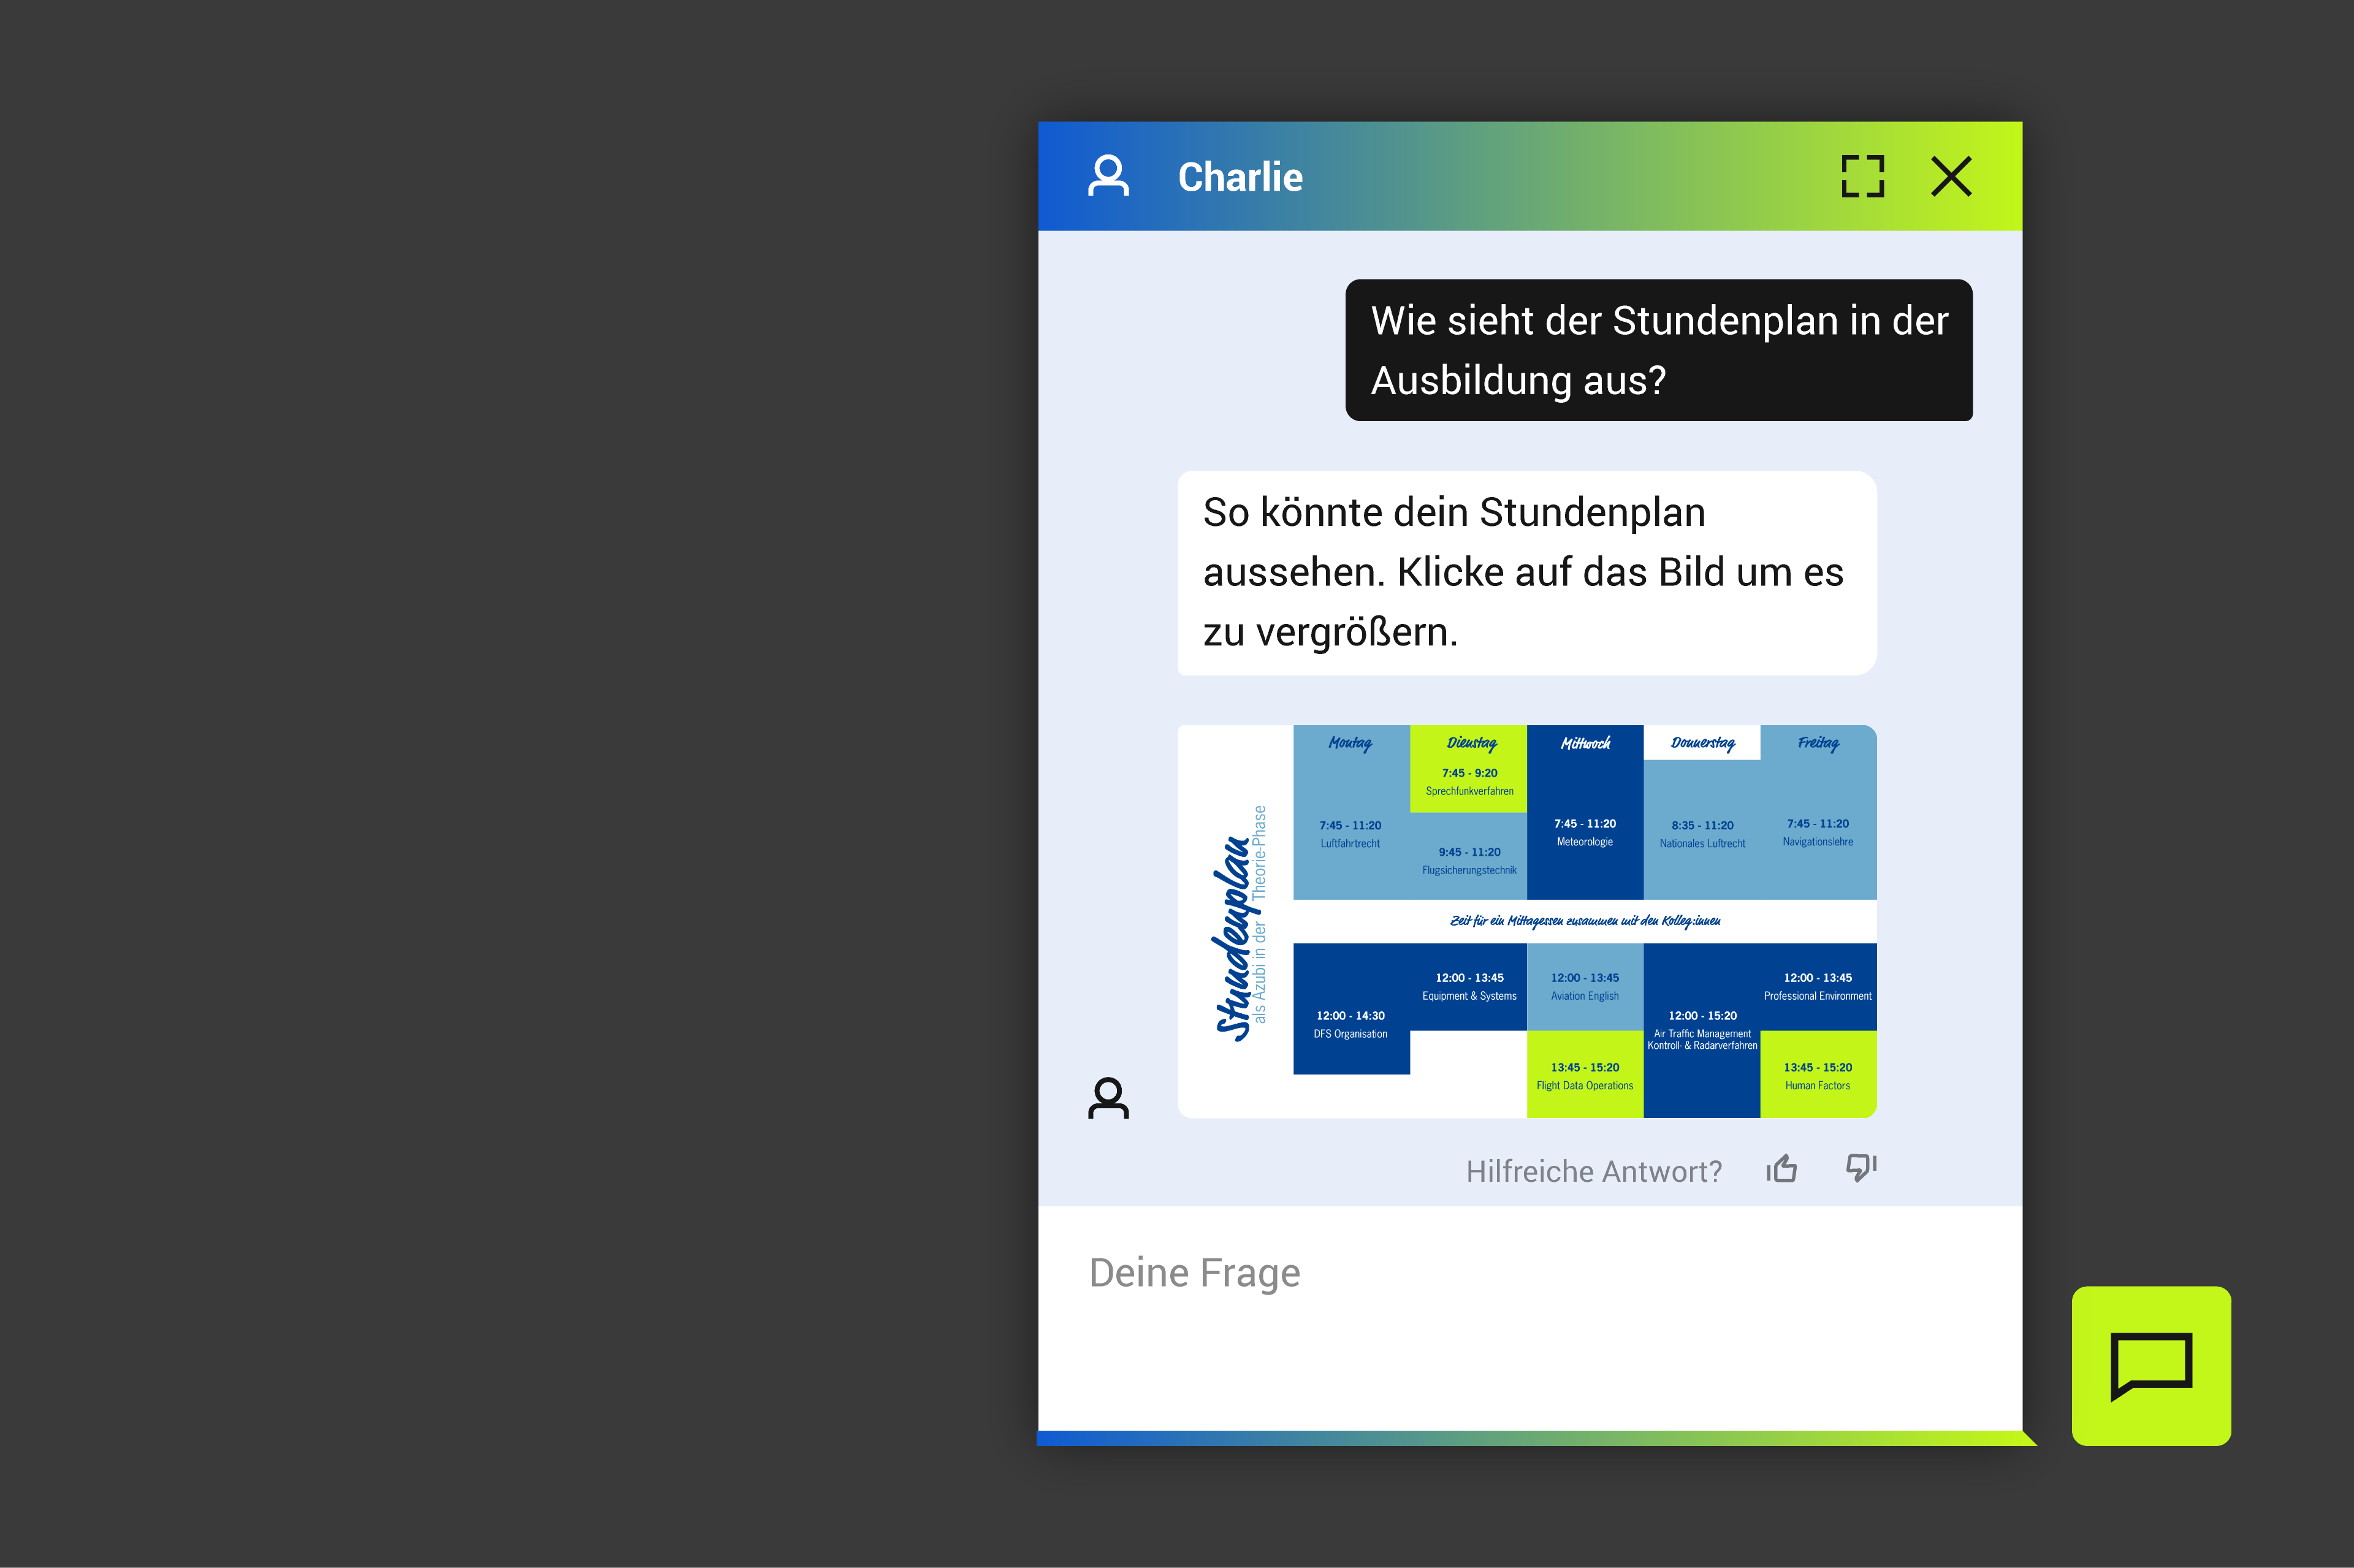Click the green chat launcher button
This screenshot has height=1568, width=2354.
tap(2151, 1365)
